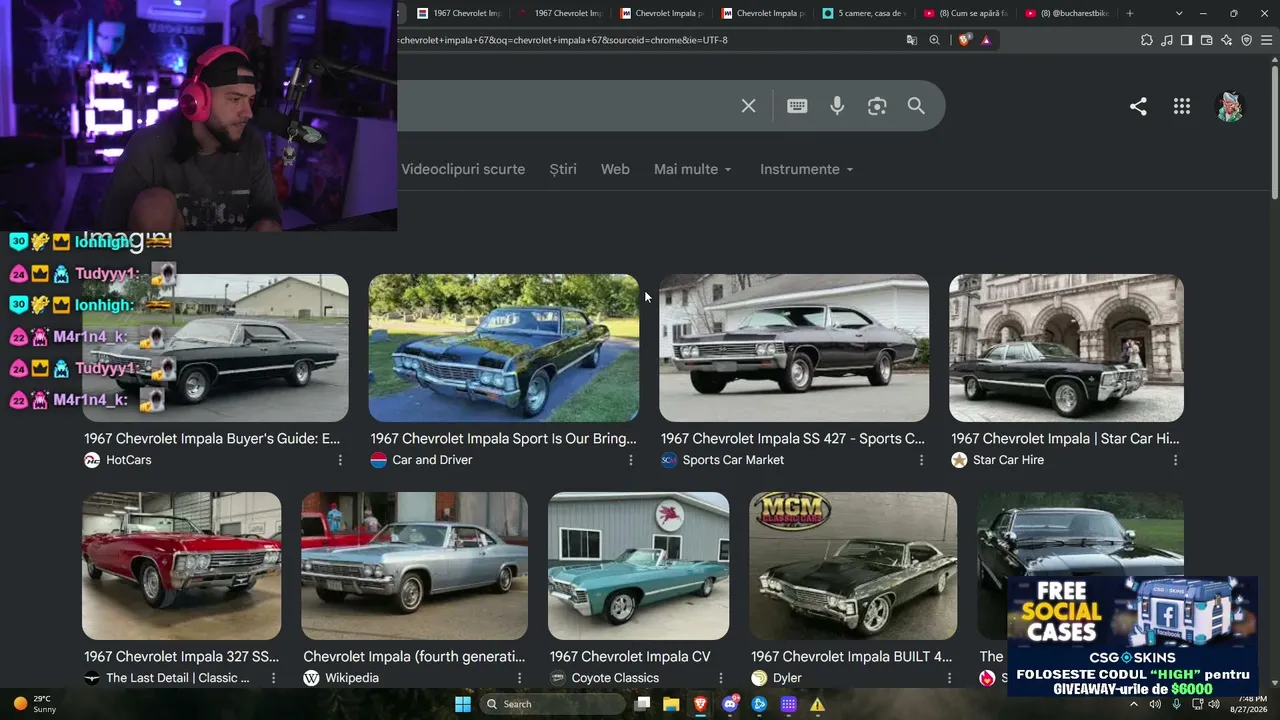Expand the Mai multe dropdown
This screenshot has width=1280, height=720.
point(693,169)
